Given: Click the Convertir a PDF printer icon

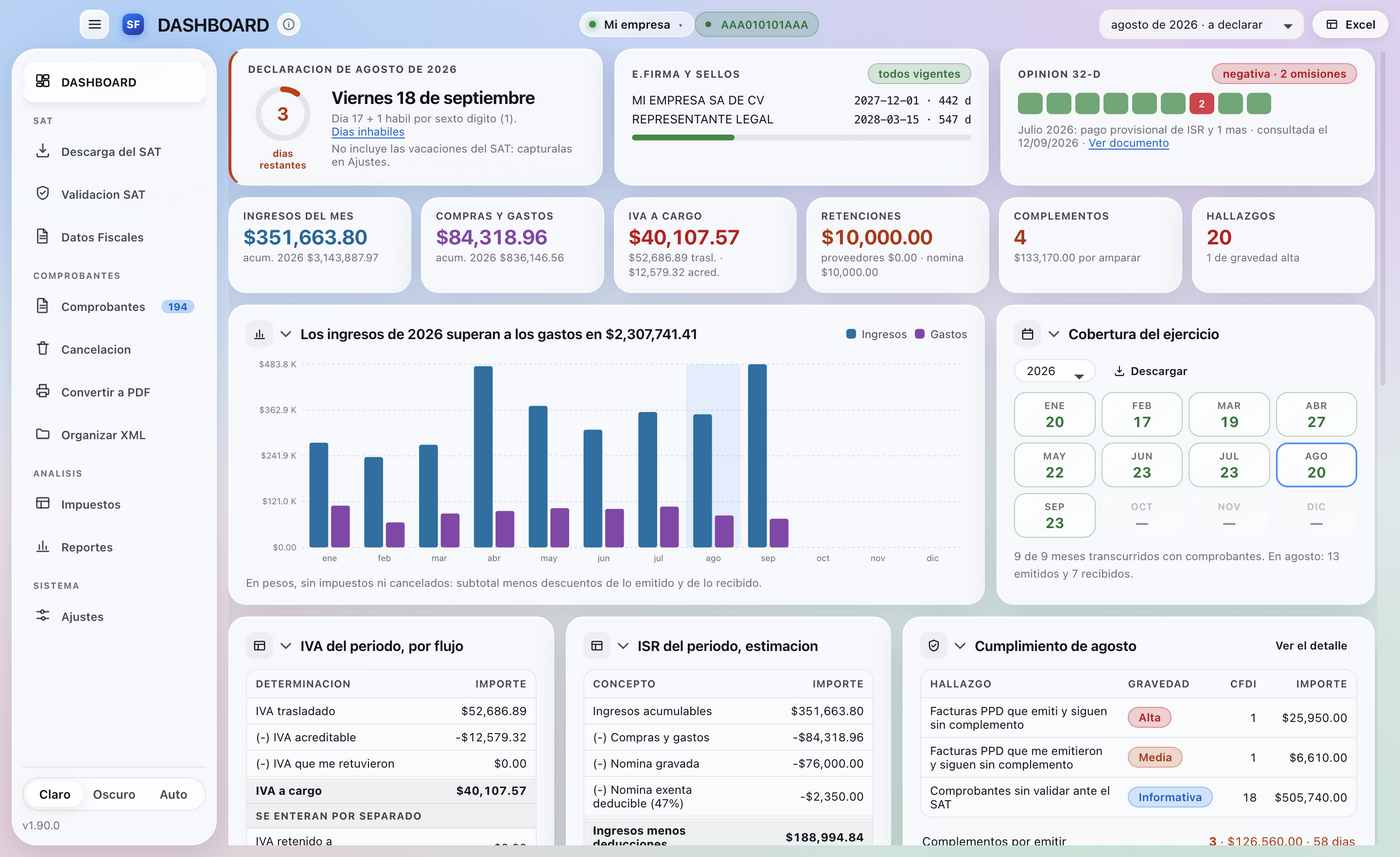Looking at the screenshot, I should (43, 392).
